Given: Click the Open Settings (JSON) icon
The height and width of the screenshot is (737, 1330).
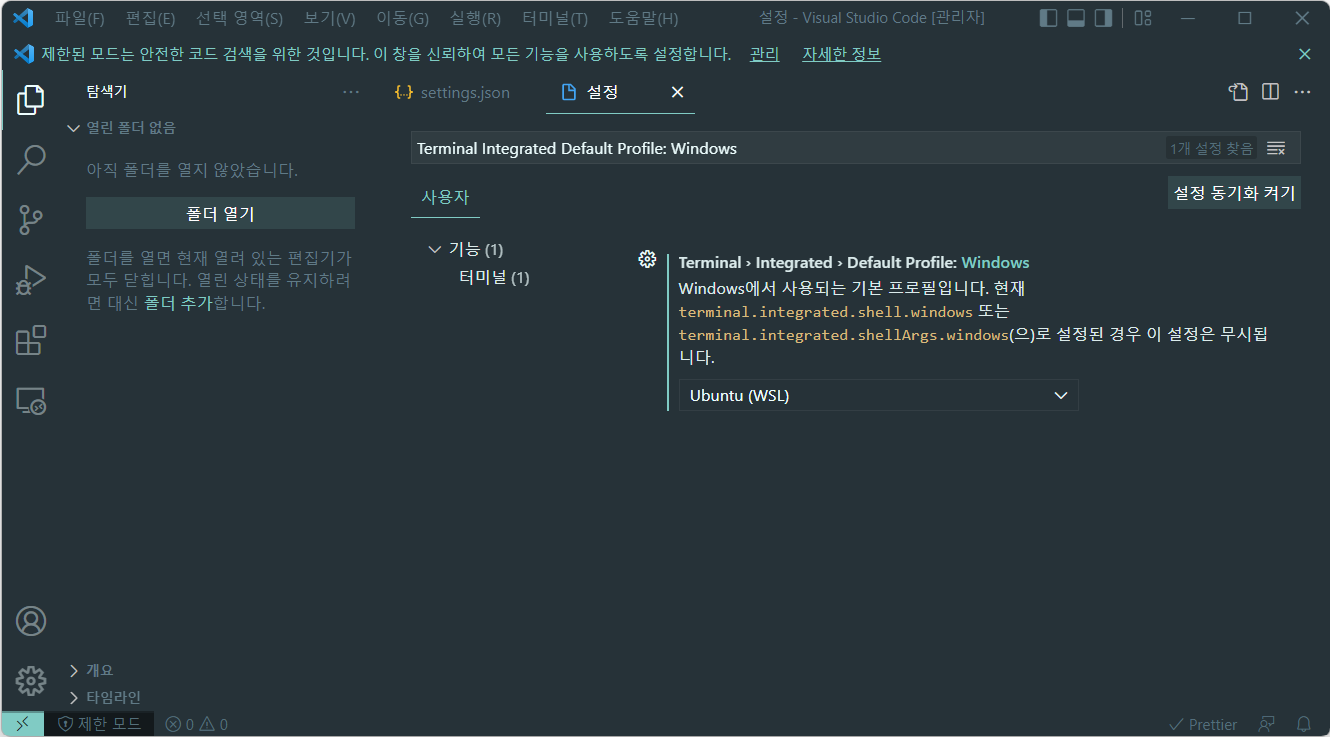Looking at the screenshot, I should [1238, 92].
